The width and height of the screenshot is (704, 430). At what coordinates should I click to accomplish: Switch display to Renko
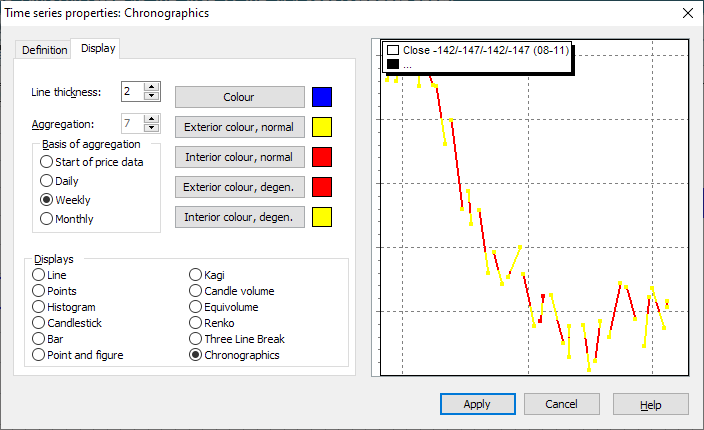click(x=196, y=323)
